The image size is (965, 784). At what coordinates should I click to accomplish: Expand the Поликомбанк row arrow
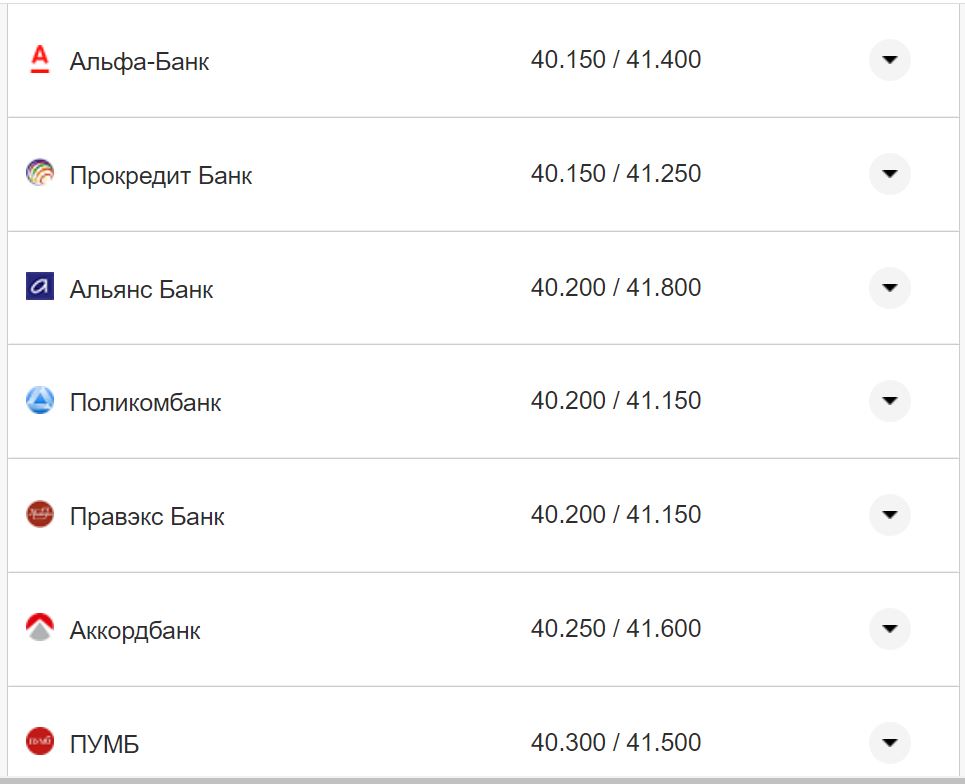click(x=889, y=401)
